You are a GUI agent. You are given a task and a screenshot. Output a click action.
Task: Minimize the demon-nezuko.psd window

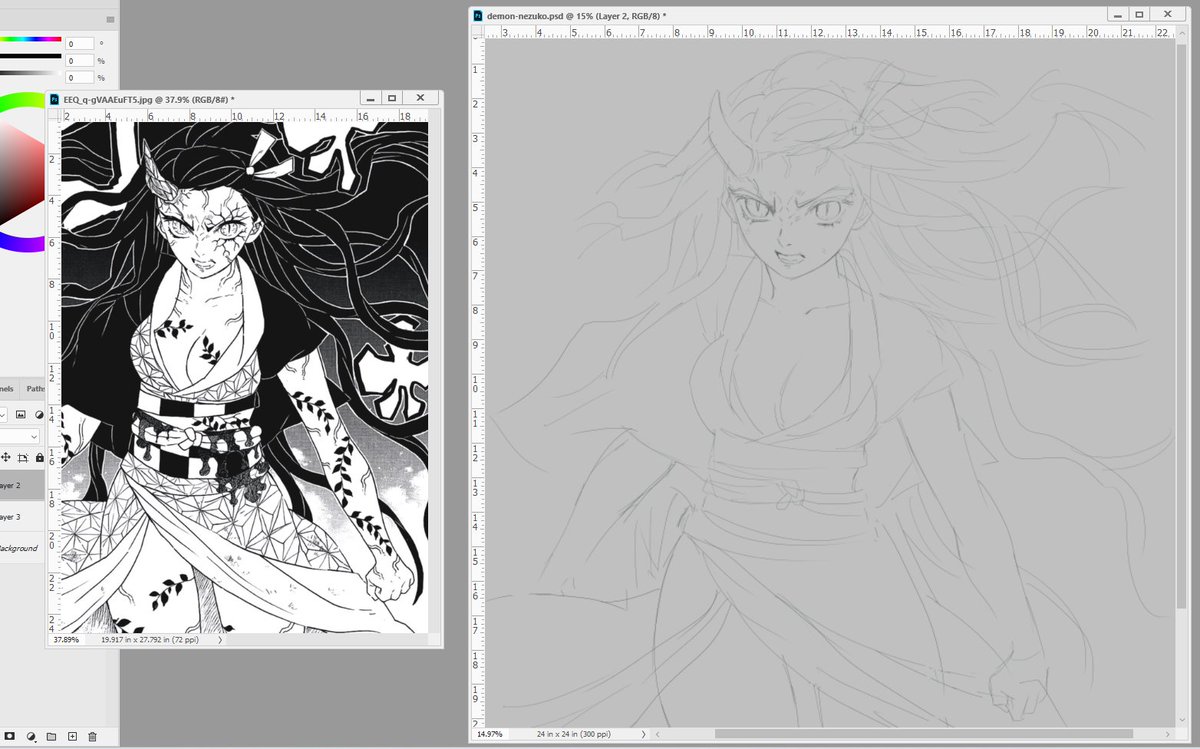click(x=1118, y=15)
